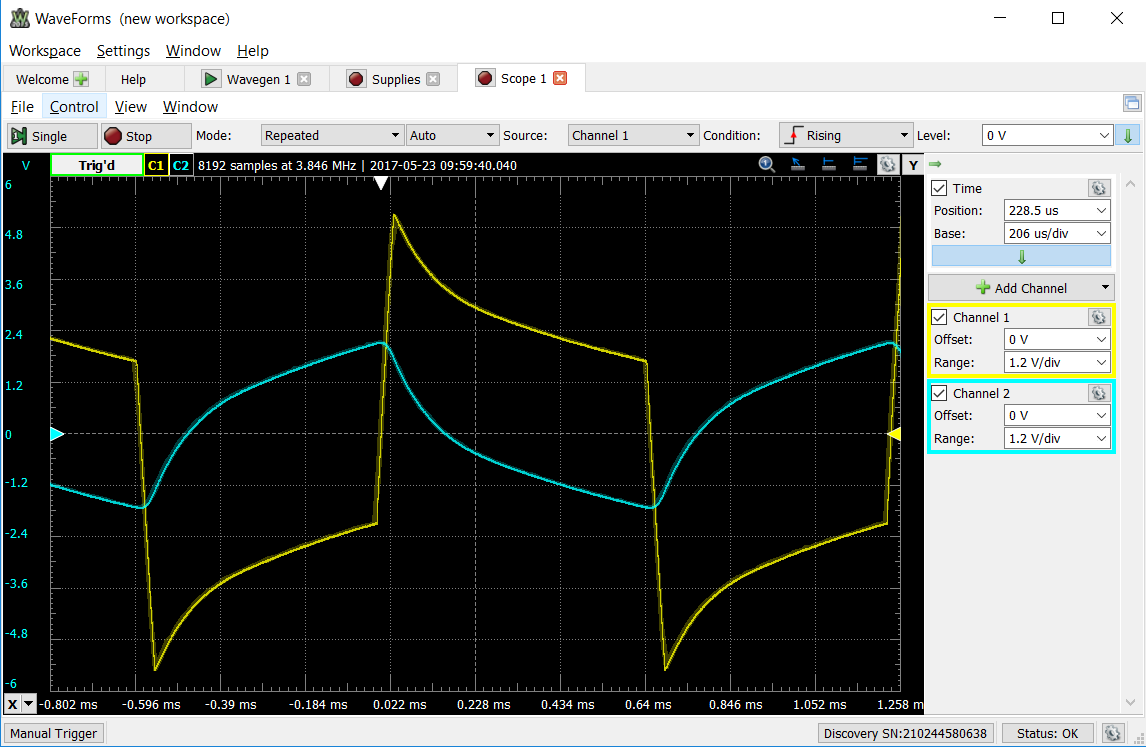
Task: Click the Manual Trigger button
Action: click(x=54, y=733)
